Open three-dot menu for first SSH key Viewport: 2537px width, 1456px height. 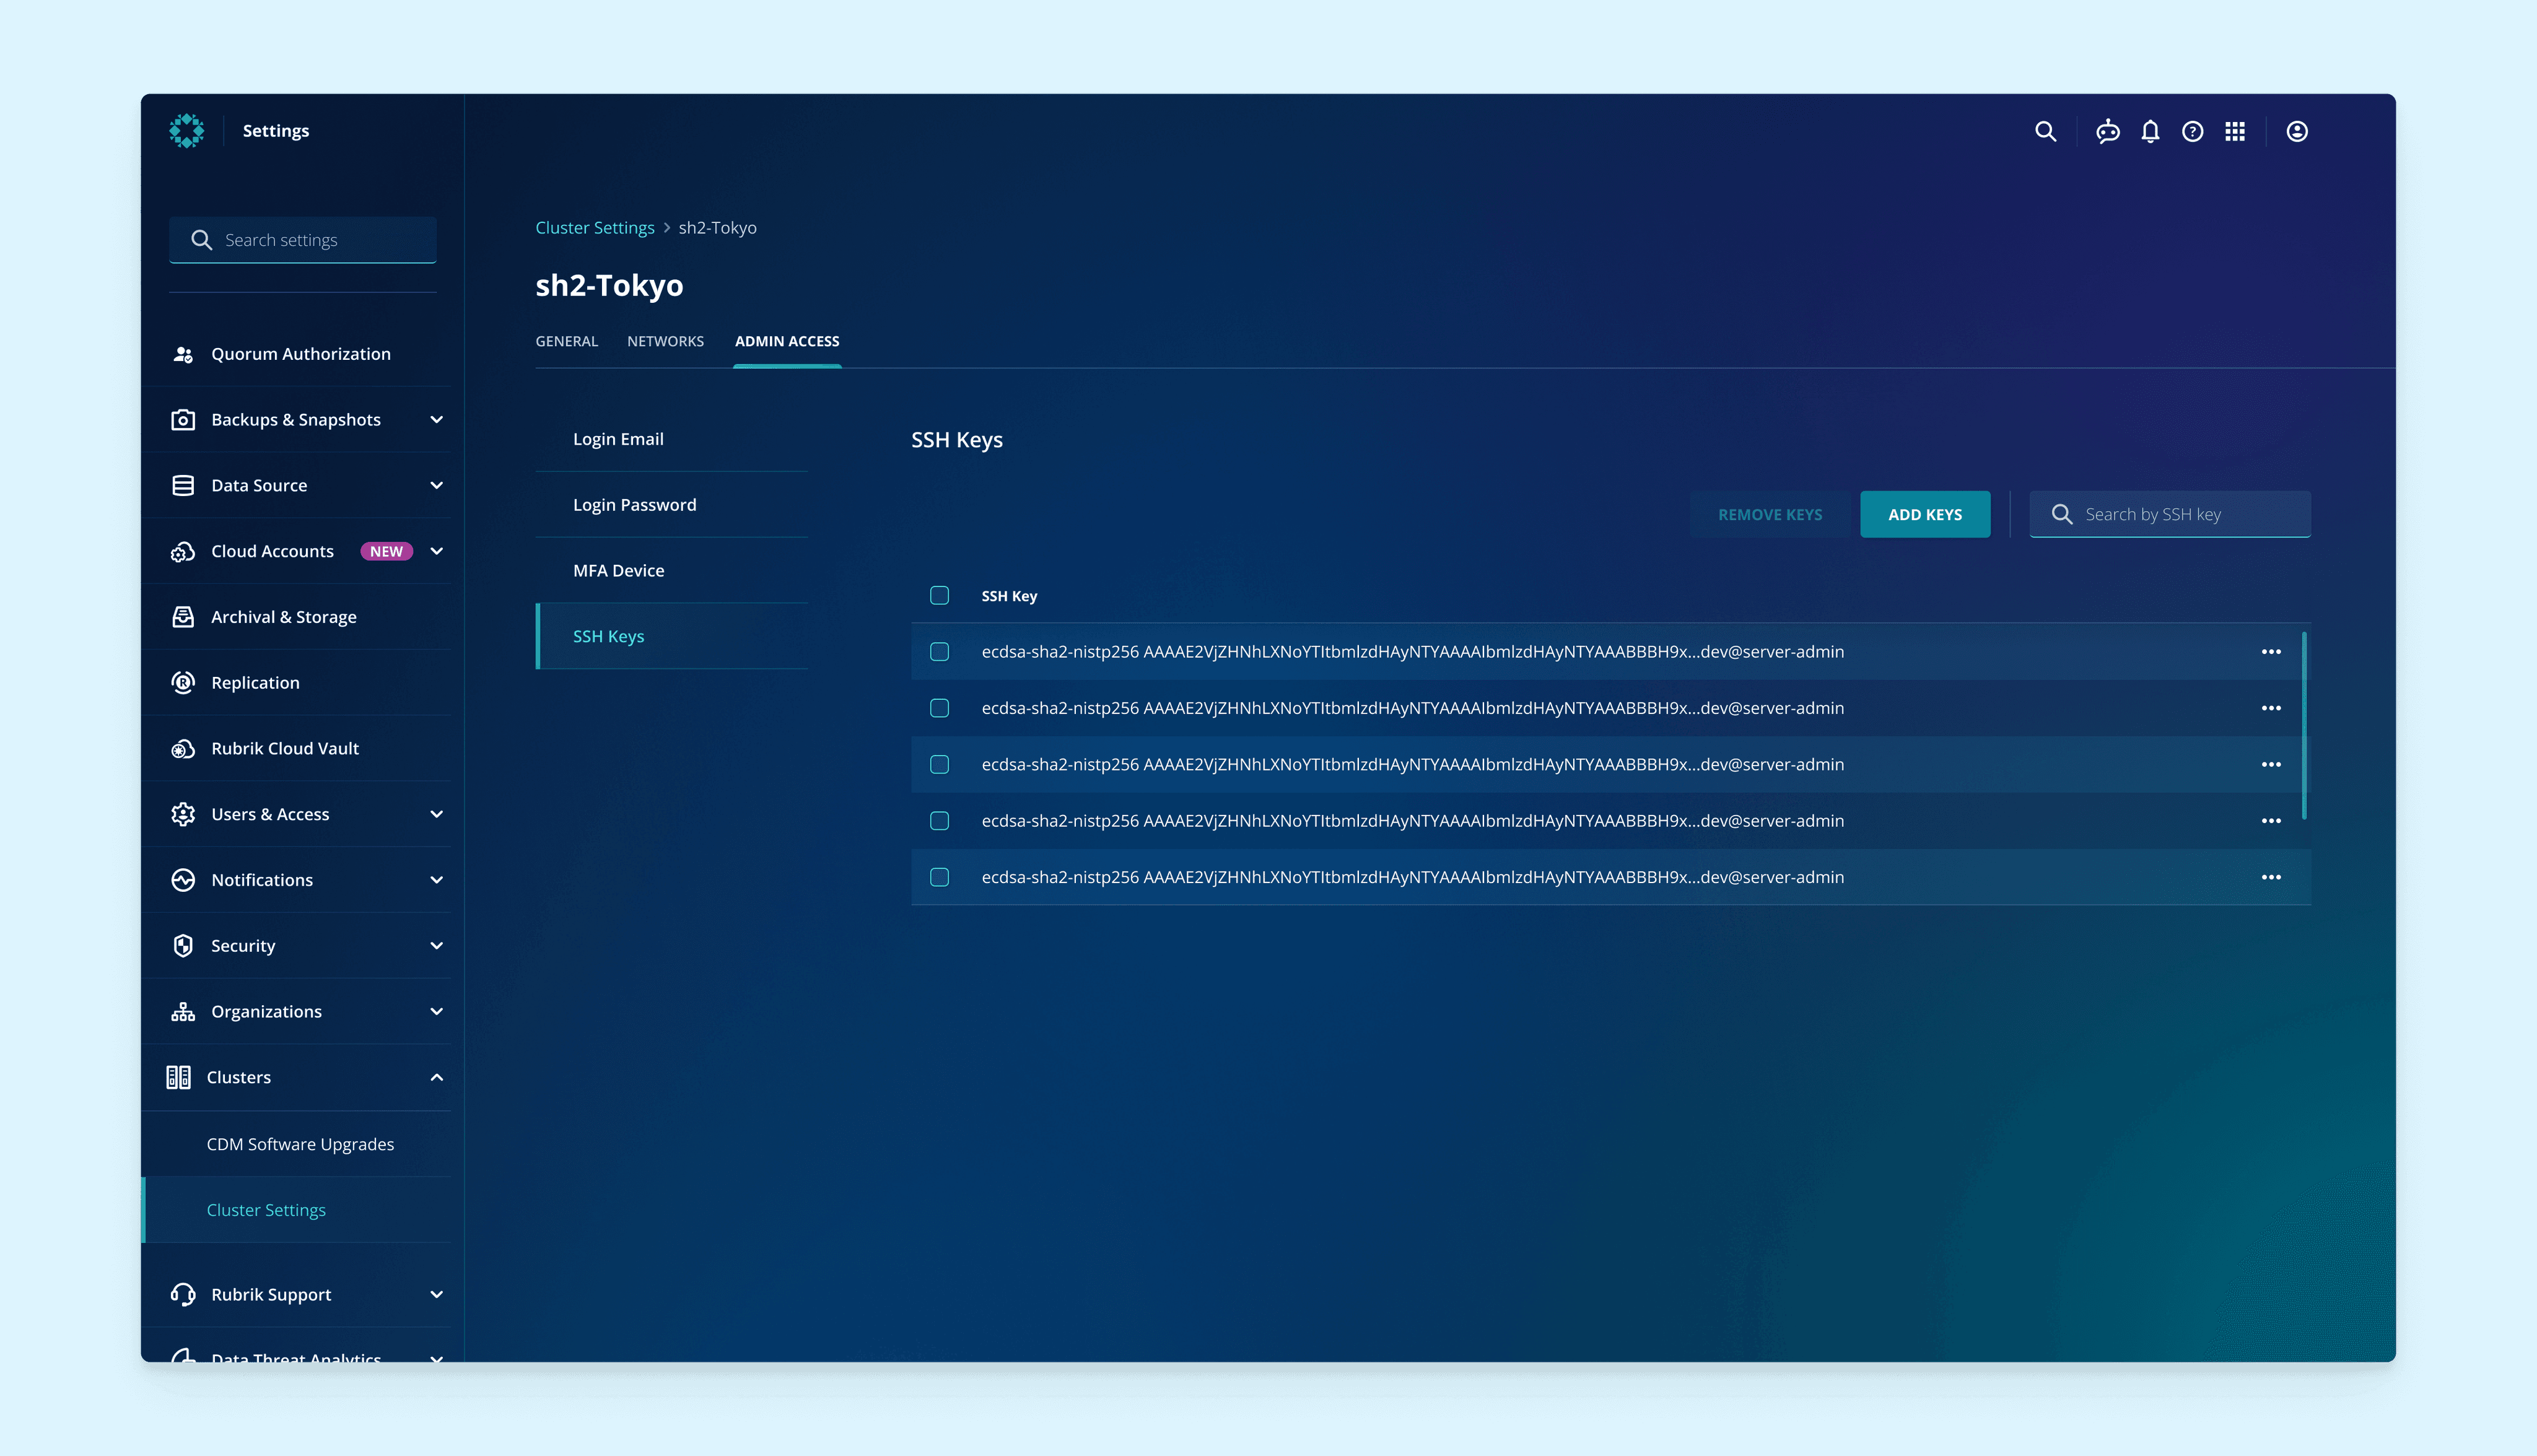(2271, 651)
